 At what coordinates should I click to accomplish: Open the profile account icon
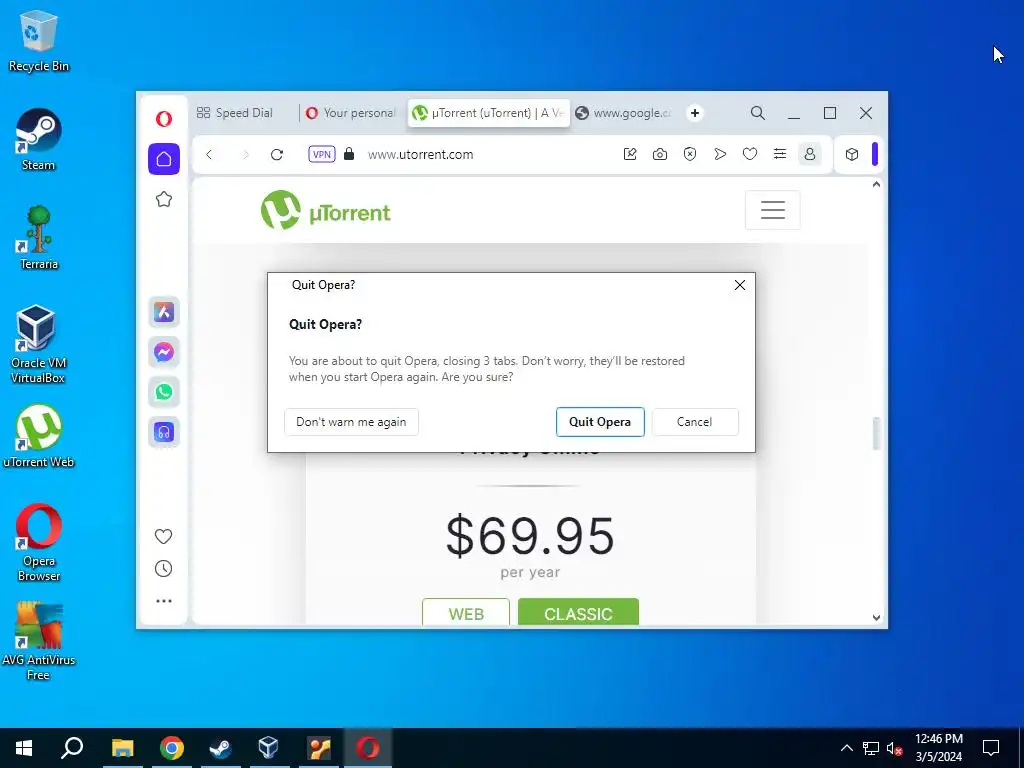[x=810, y=155]
